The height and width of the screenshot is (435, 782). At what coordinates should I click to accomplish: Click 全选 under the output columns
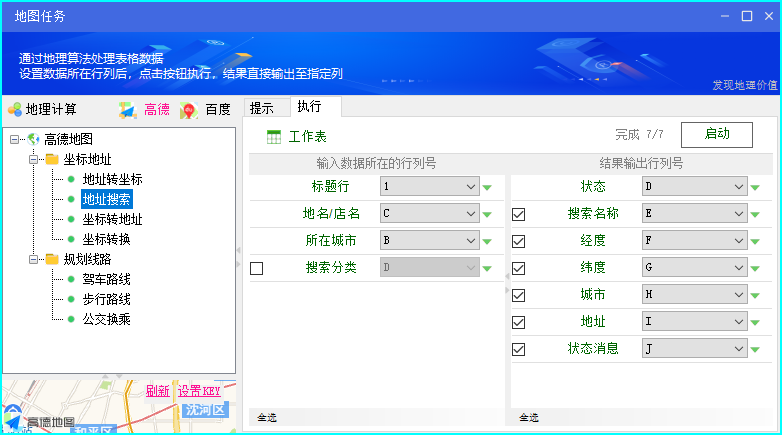pyautogui.click(x=529, y=418)
